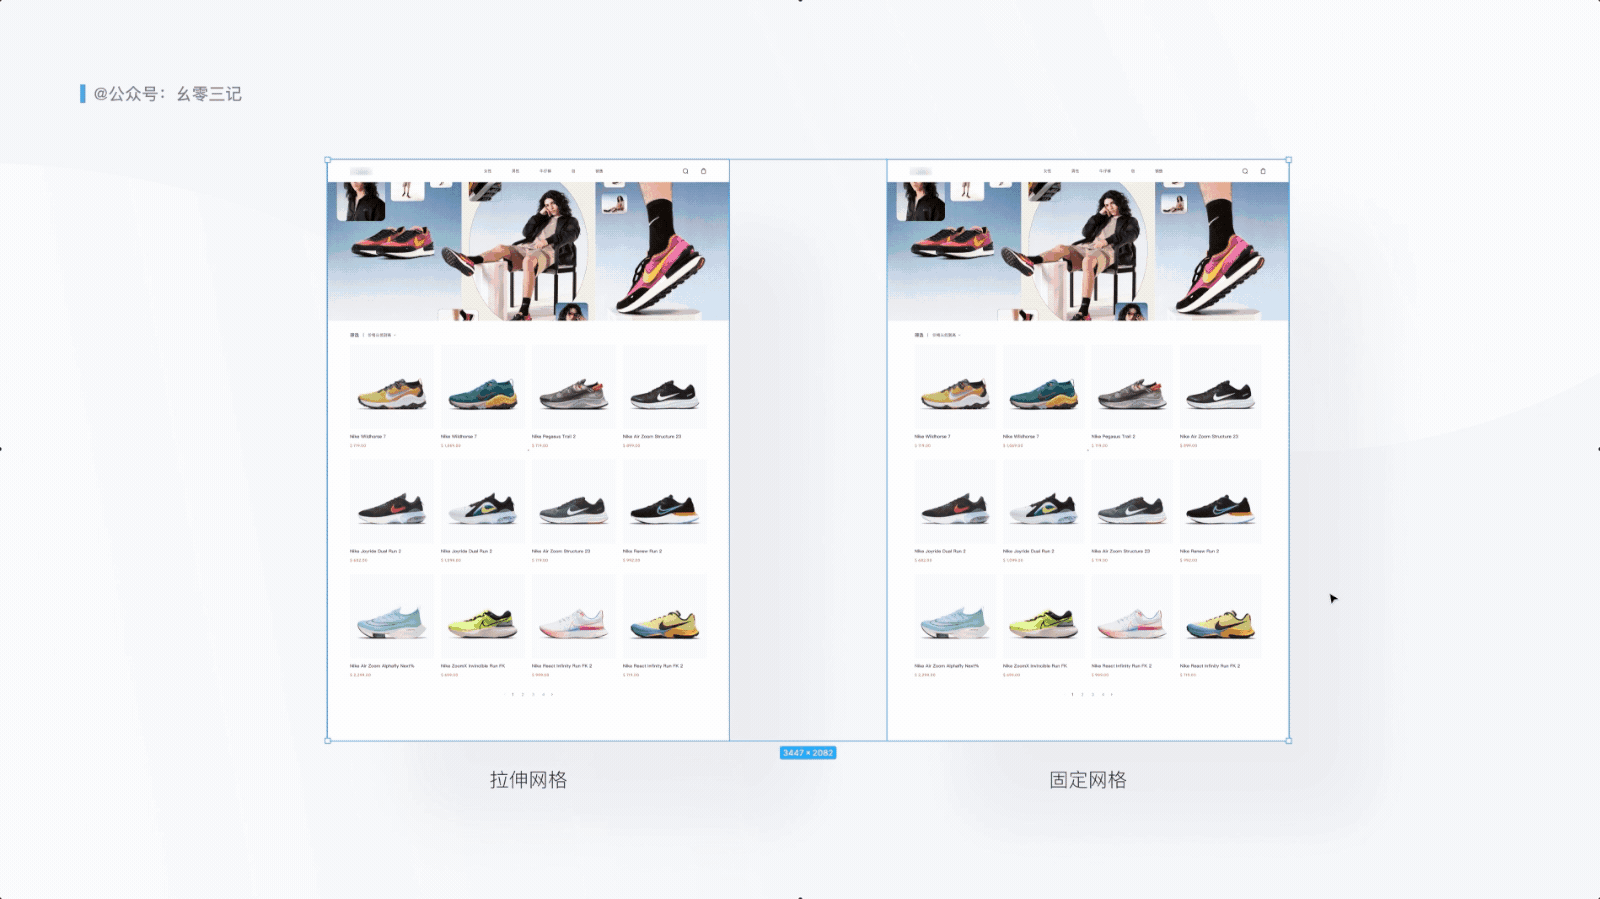Open Nike Renew Run 2 shoe image, 拉伸网格 page

pos(665,502)
